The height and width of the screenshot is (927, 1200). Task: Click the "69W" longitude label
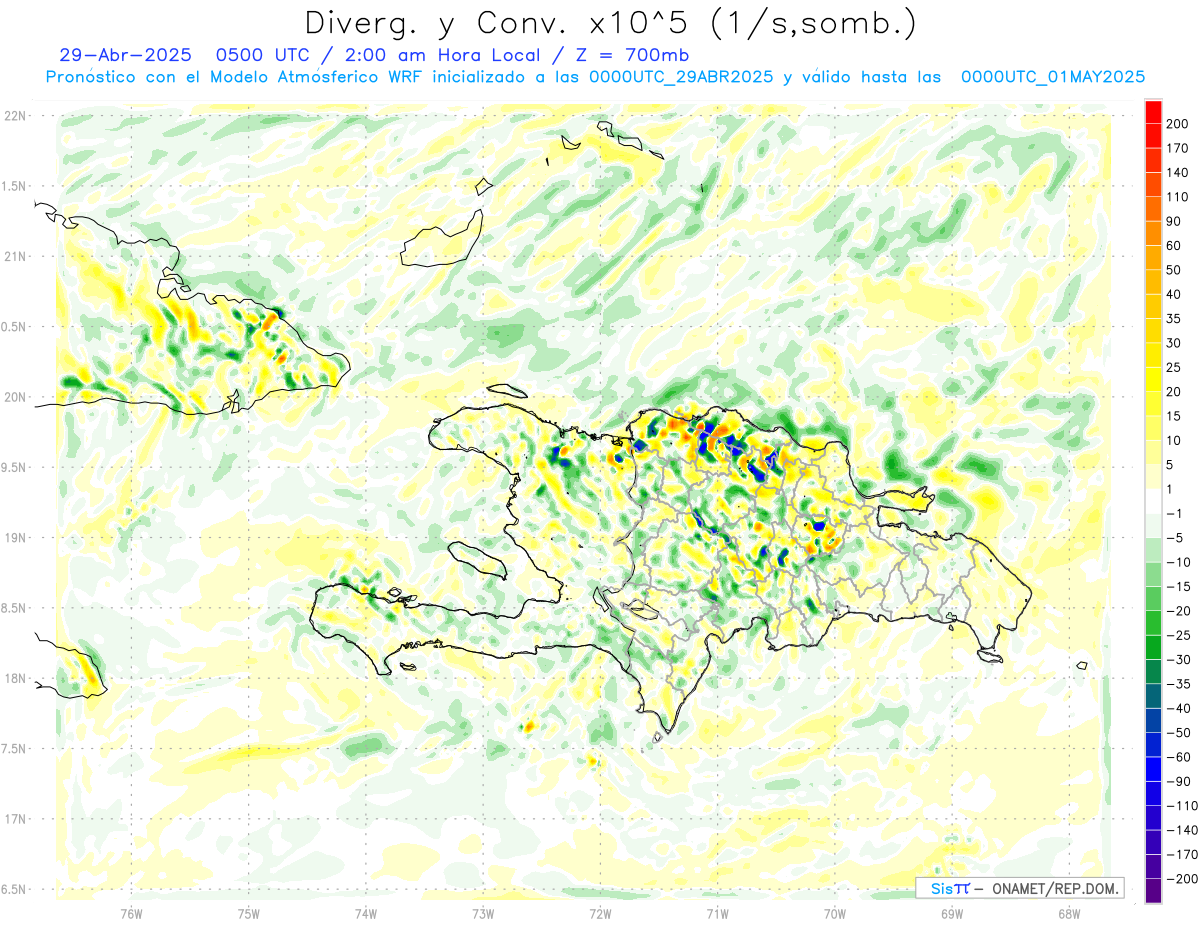pos(952,913)
